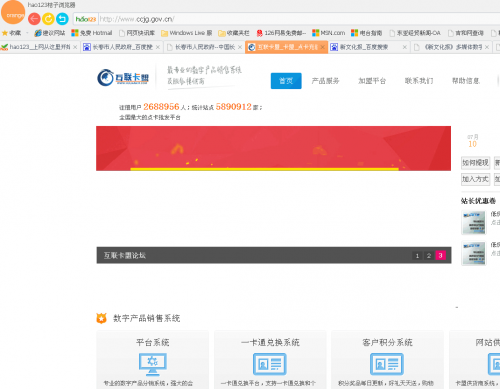
Task: Show slide 2 of the banner carousel
Action: (429, 255)
